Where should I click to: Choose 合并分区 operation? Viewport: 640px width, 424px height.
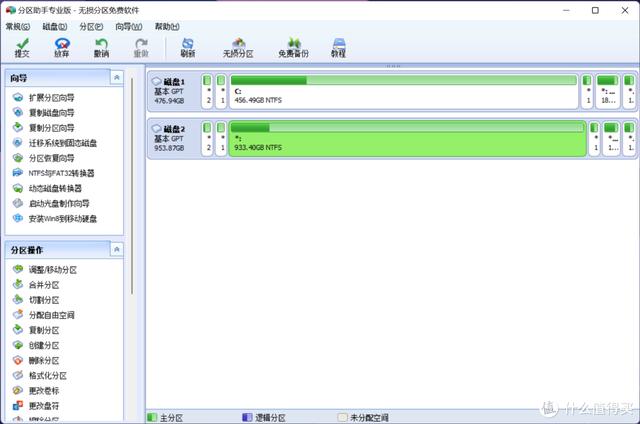click(36, 284)
